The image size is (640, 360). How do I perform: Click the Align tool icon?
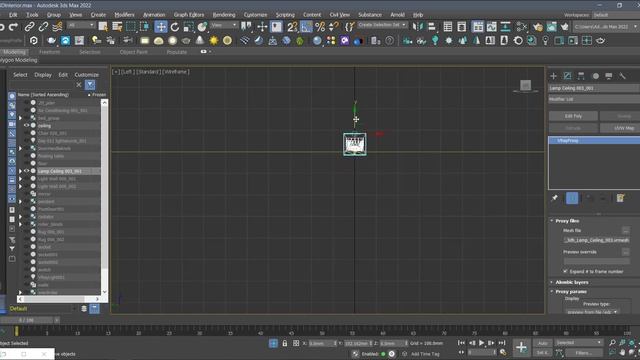coord(431,27)
